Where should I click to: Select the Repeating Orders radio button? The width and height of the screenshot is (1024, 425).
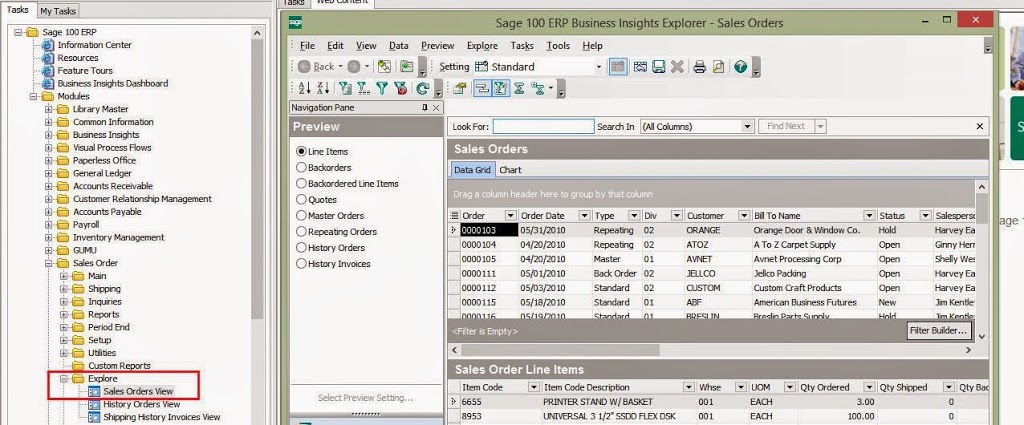[x=301, y=231]
